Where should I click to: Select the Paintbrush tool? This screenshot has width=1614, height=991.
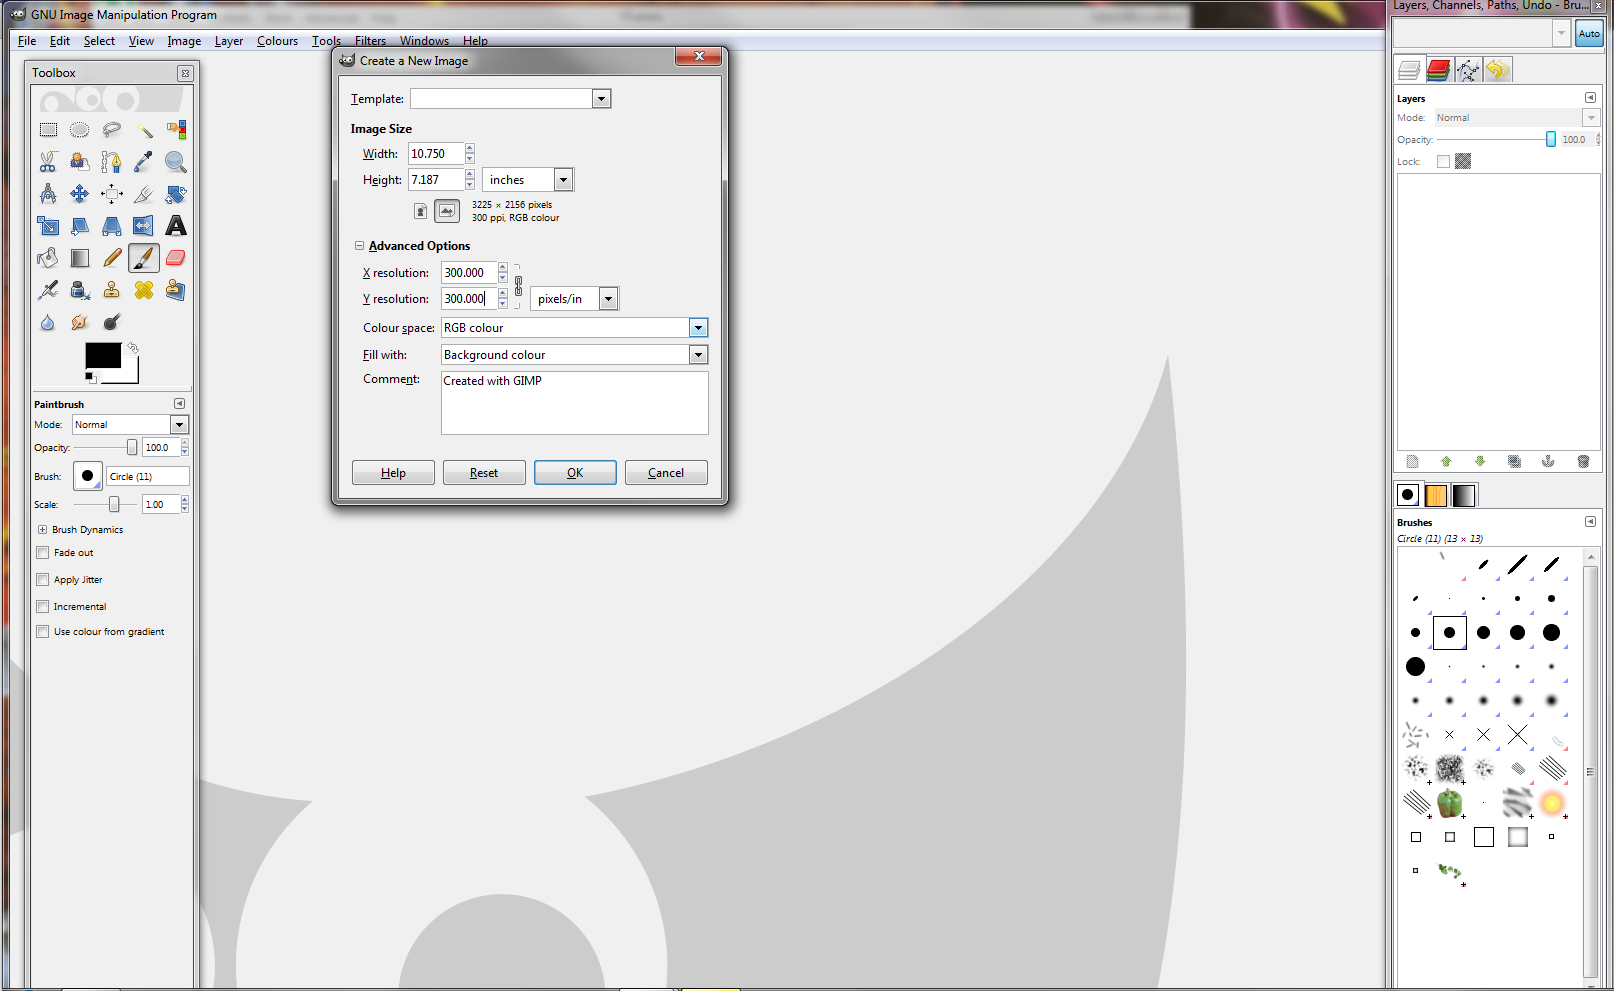click(144, 258)
